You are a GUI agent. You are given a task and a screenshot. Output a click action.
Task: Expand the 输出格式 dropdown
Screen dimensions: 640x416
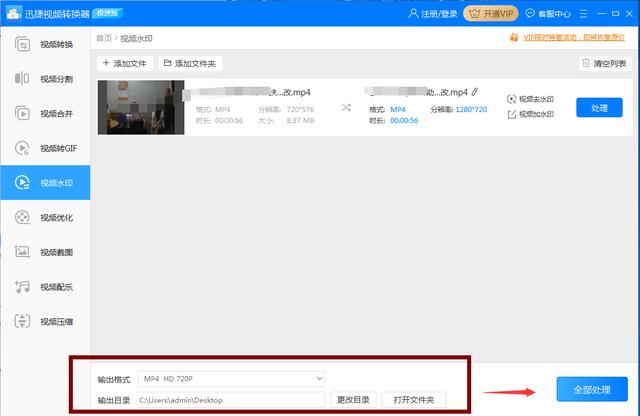(x=231, y=379)
